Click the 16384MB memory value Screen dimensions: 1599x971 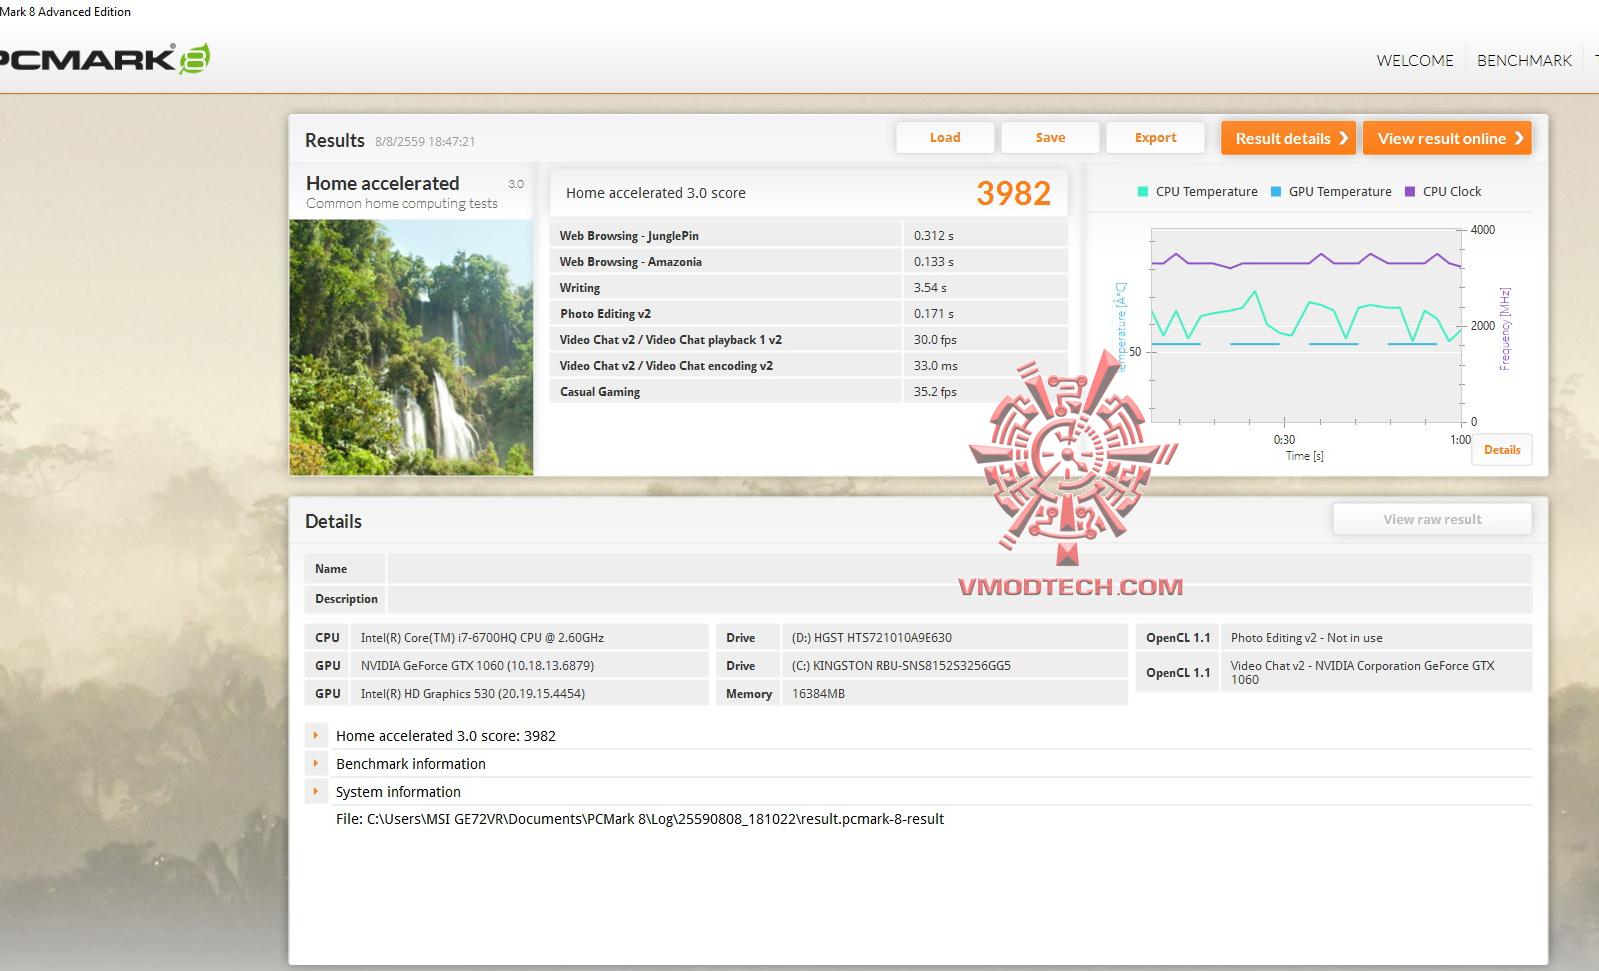(x=818, y=694)
